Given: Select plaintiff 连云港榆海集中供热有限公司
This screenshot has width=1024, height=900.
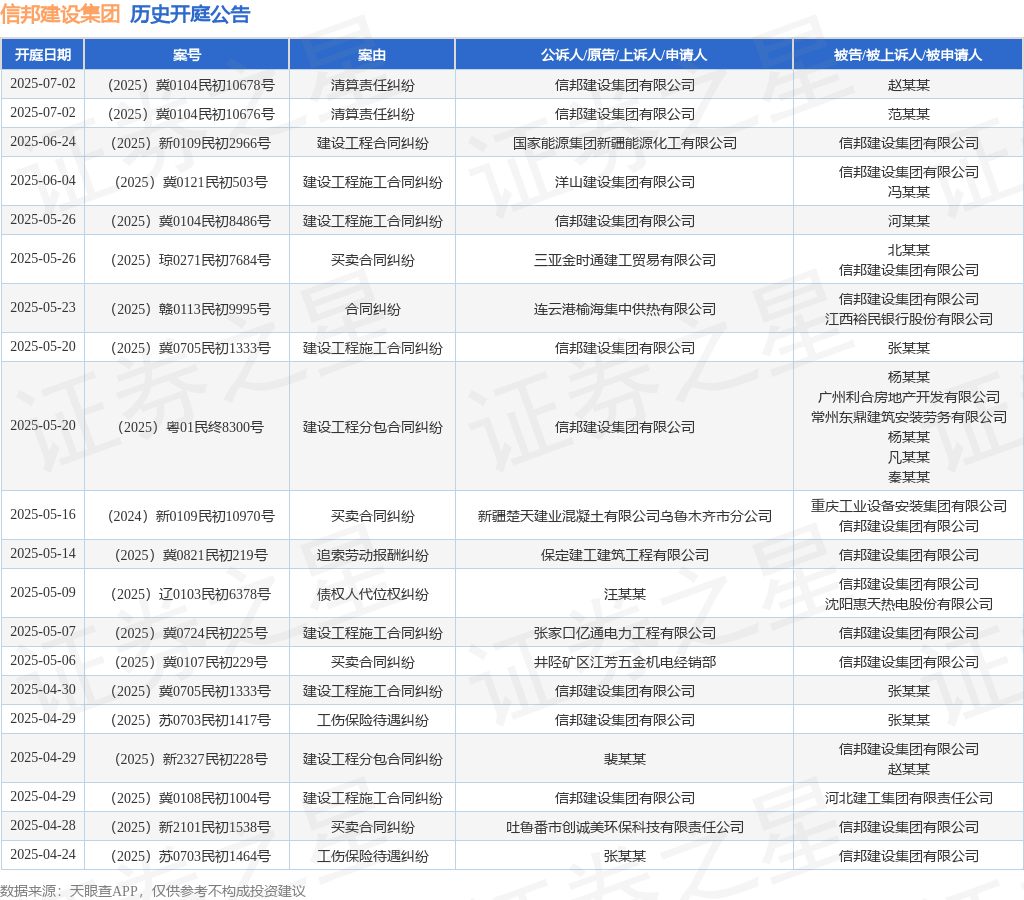Looking at the screenshot, I should pyautogui.click(x=624, y=309).
